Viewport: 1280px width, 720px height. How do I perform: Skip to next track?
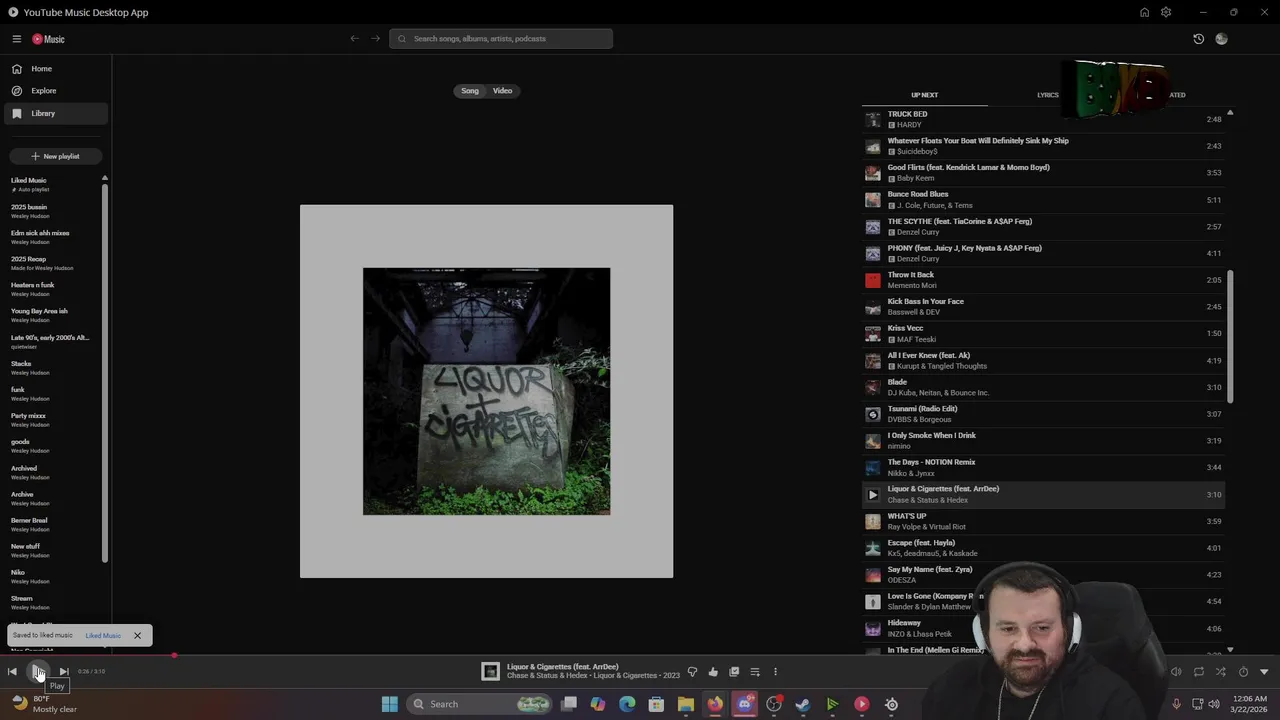click(x=63, y=672)
